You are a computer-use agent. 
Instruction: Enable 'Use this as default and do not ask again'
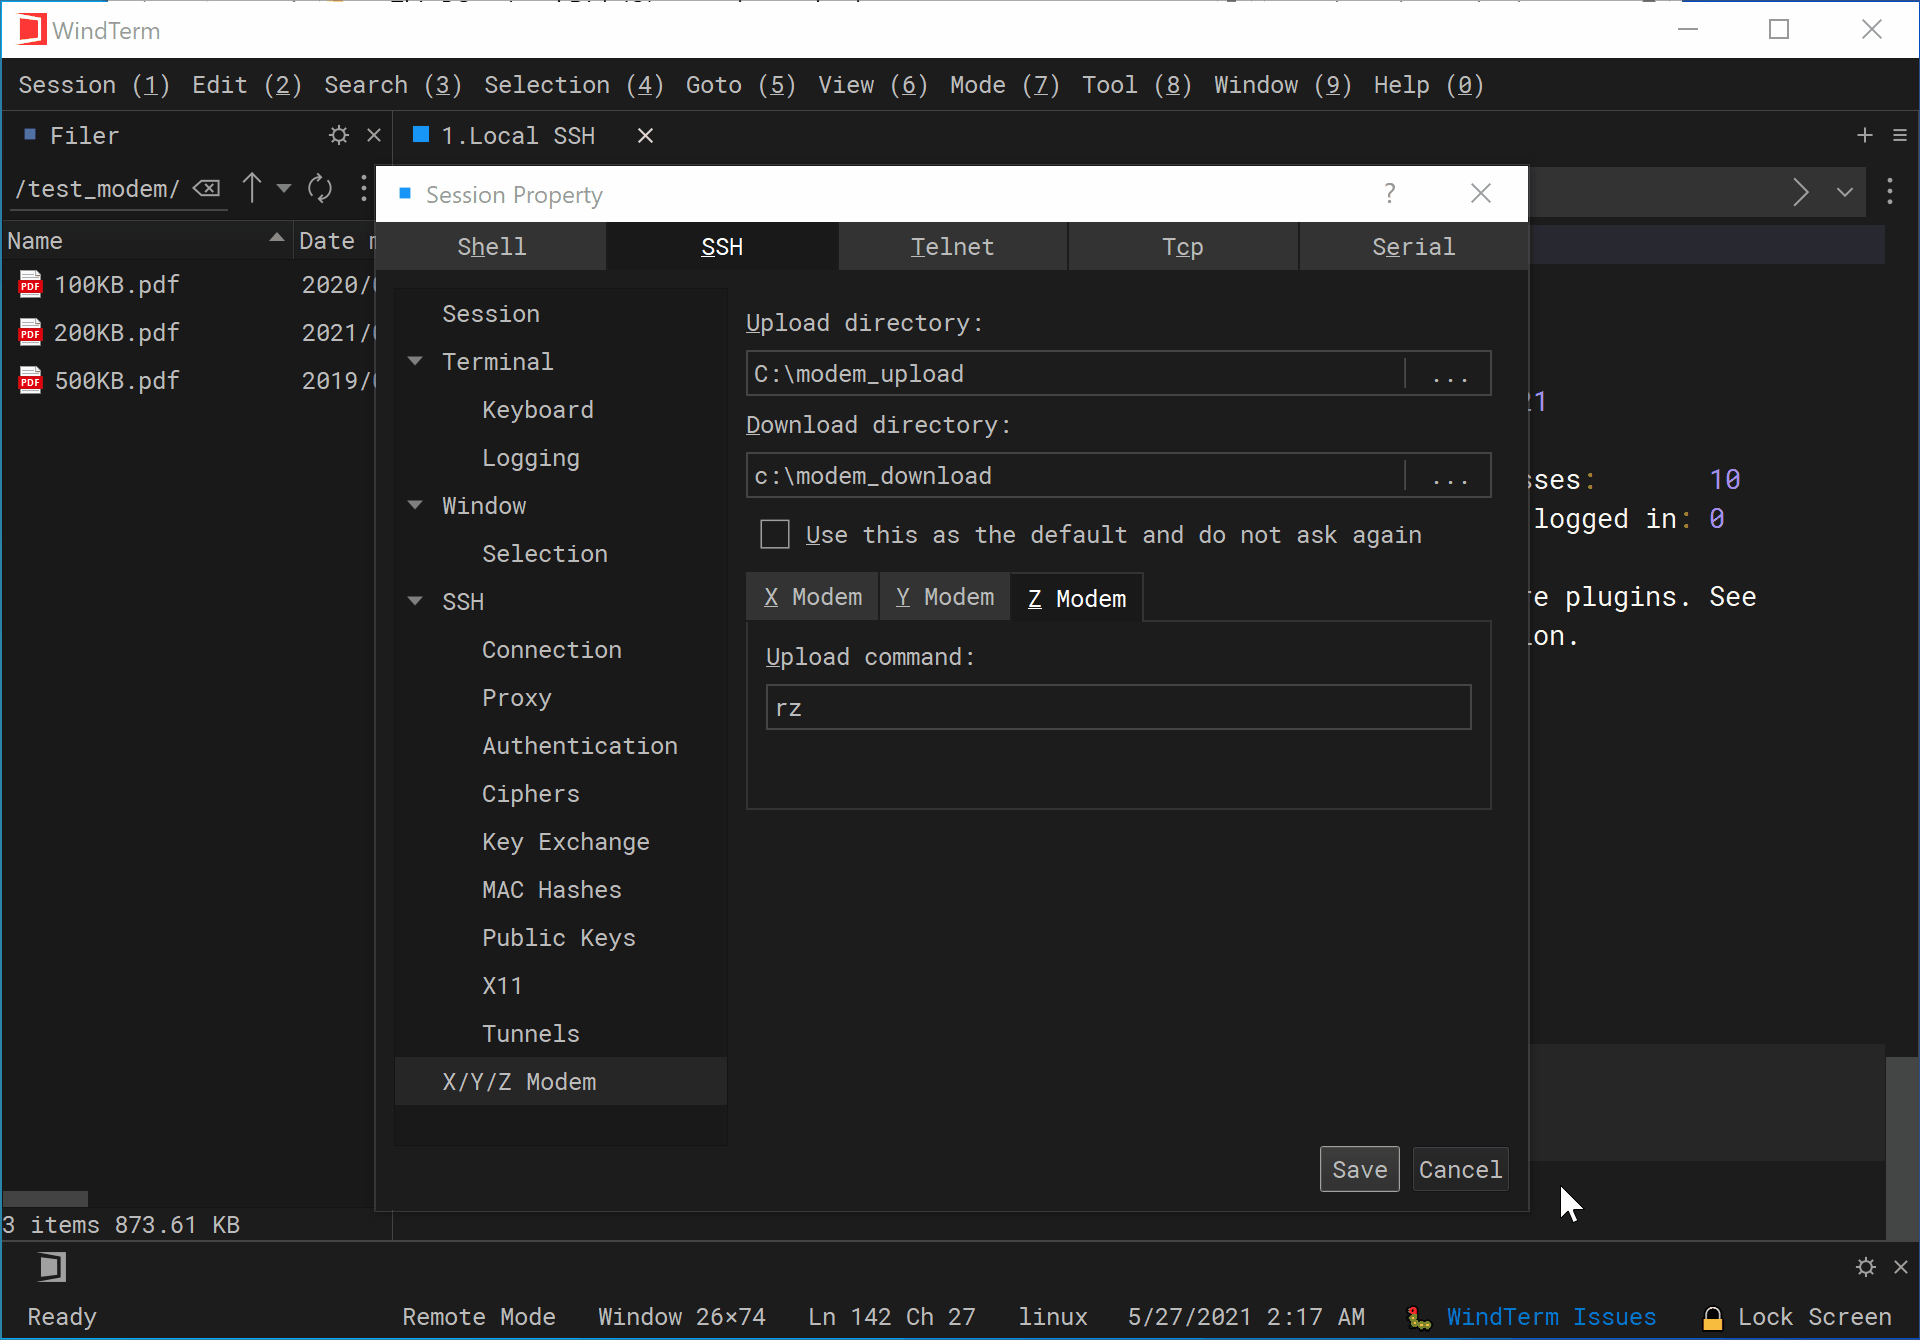pos(775,533)
